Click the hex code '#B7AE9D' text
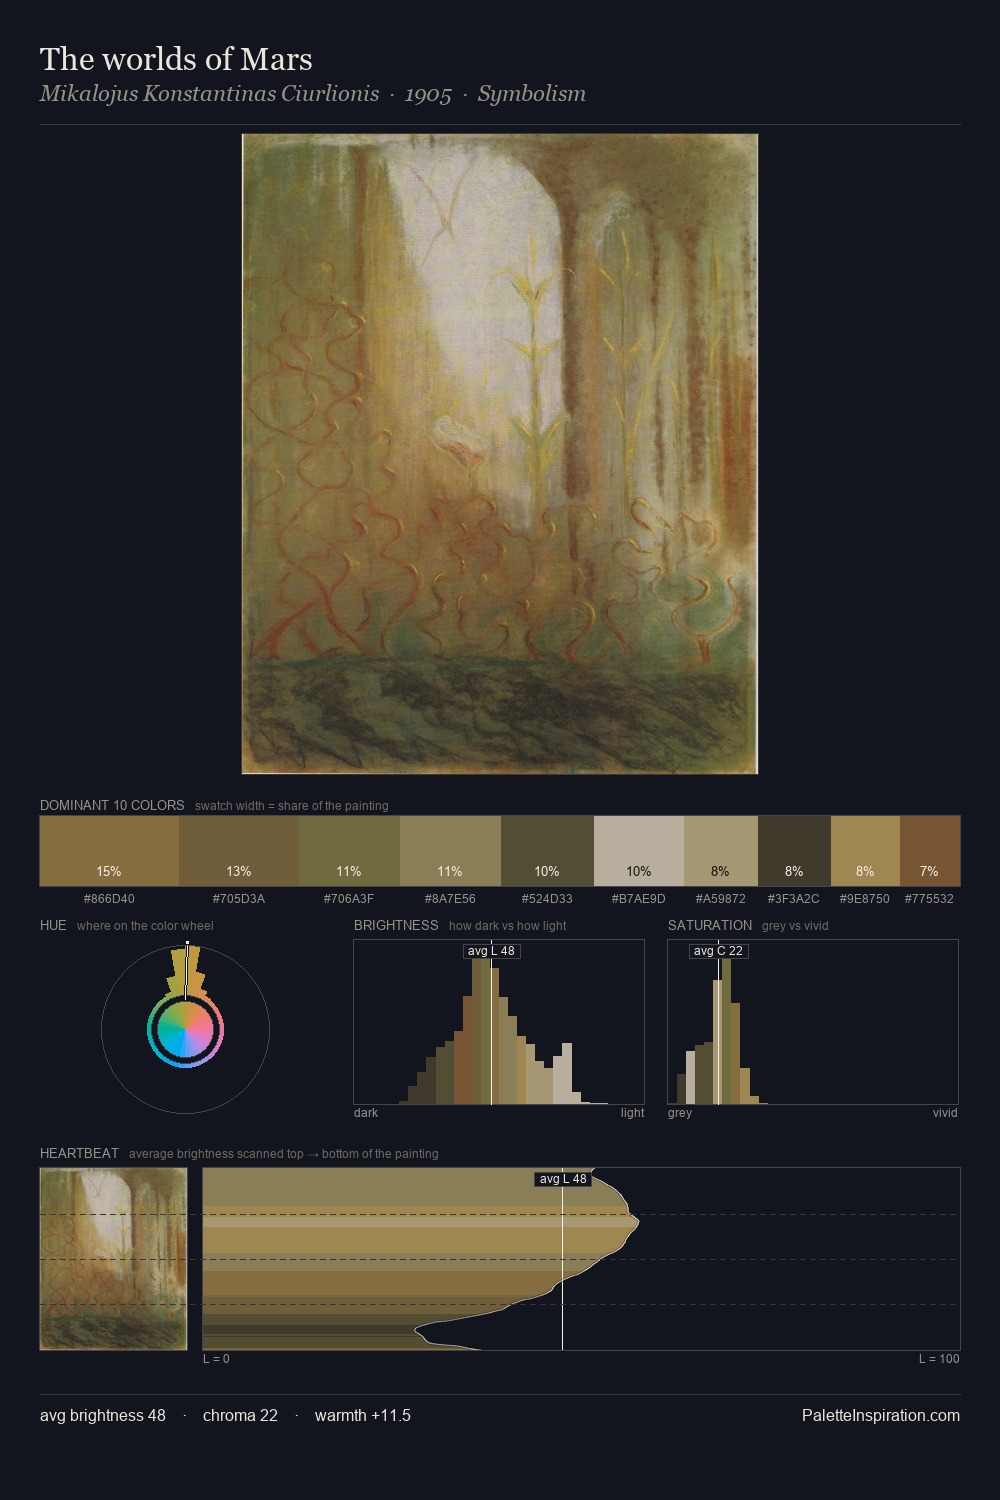 pyautogui.click(x=639, y=899)
